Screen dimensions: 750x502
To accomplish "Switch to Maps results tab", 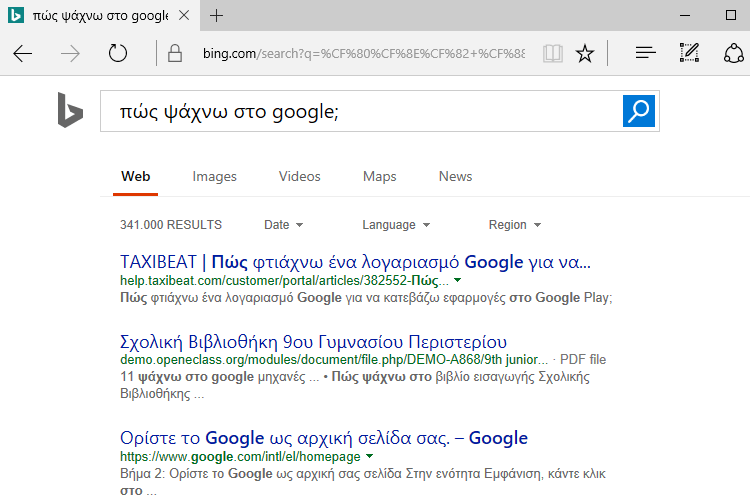I will pos(379,176).
